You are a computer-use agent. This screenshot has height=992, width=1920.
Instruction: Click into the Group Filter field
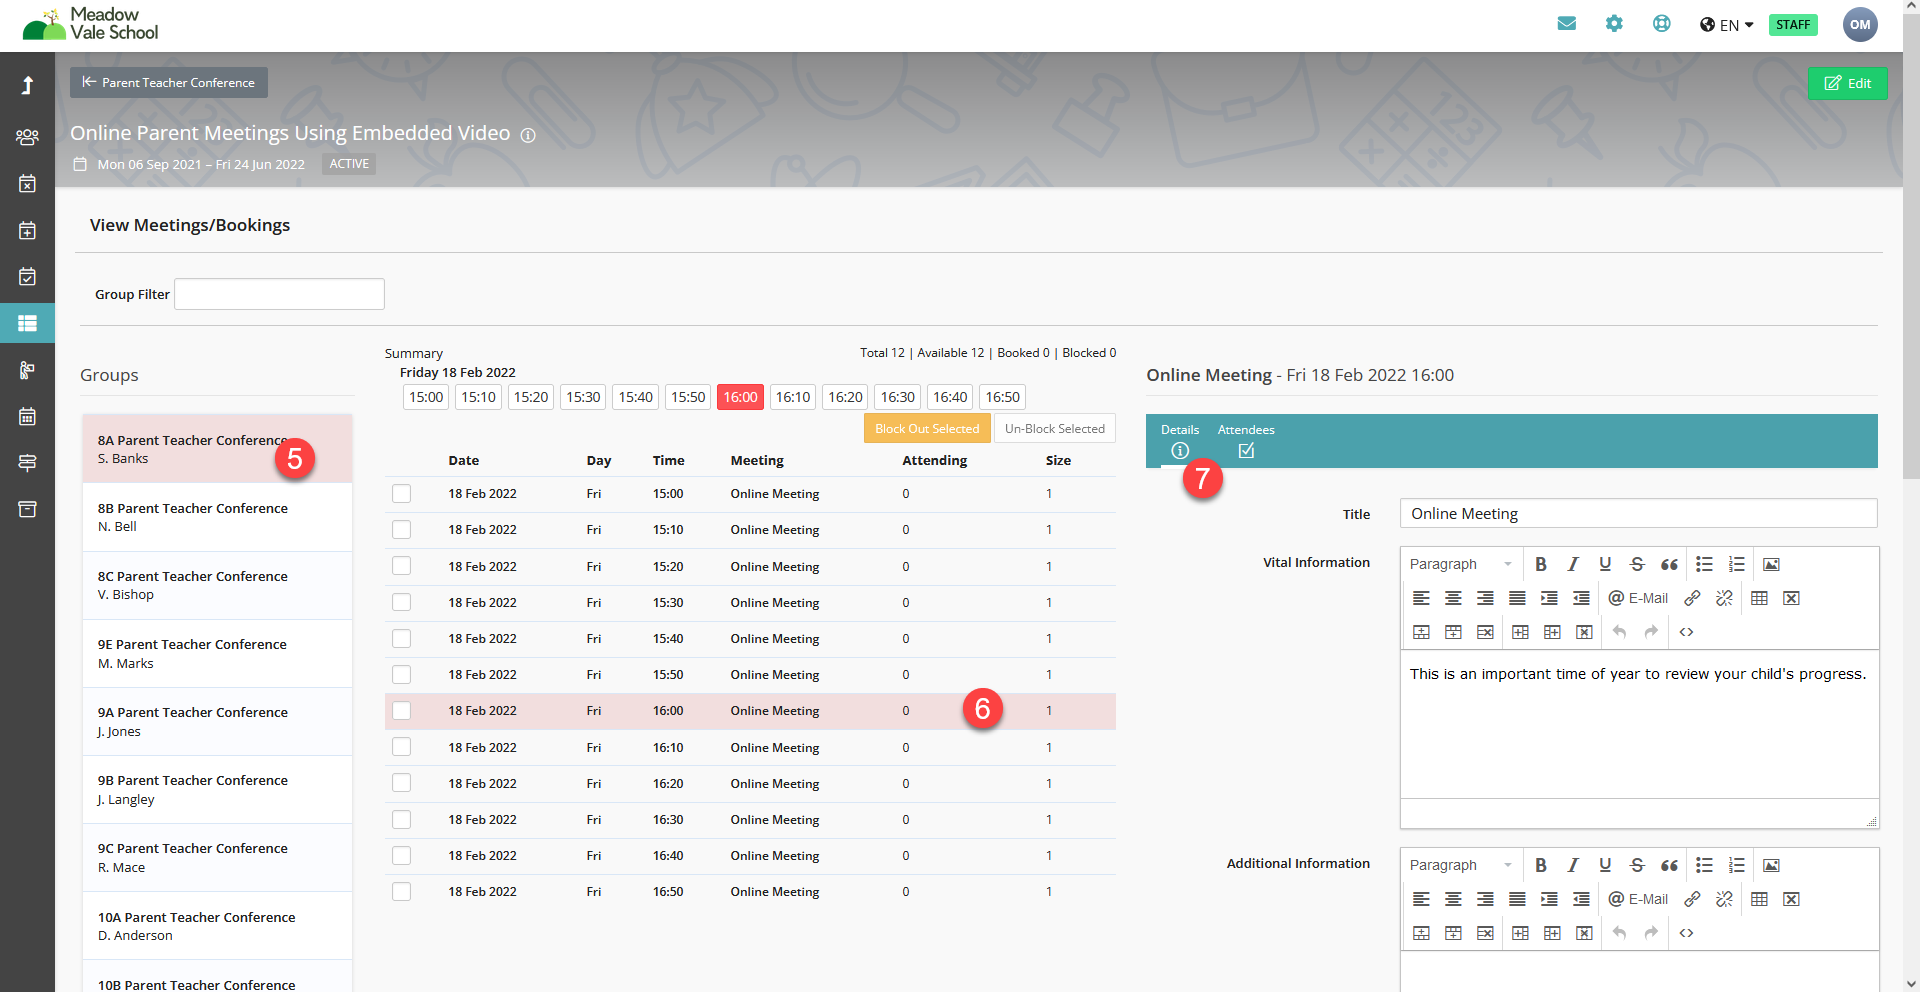click(x=279, y=294)
